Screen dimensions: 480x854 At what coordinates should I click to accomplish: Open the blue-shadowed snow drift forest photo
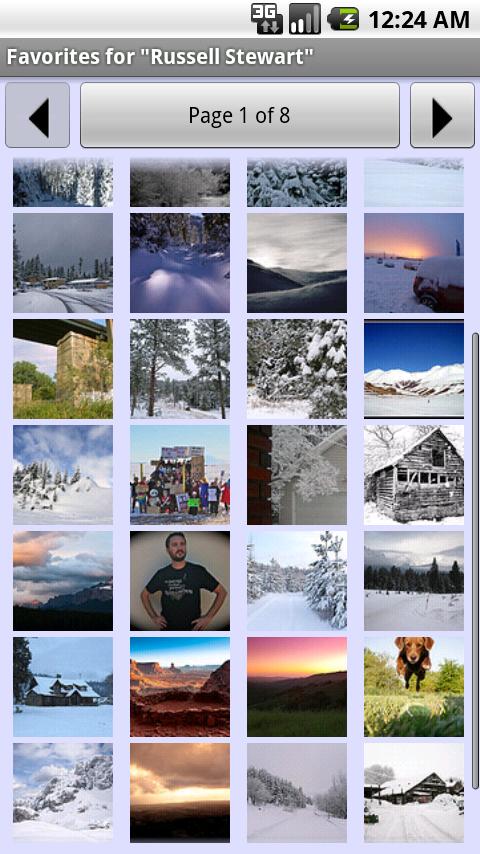[180, 263]
